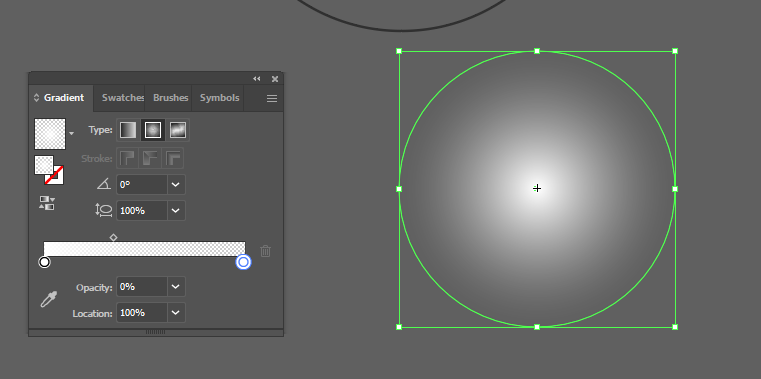Viewport: 761px width, 379px height.
Task: Cycle Gradient panel view with tab arrows
Action: (36, 98)
